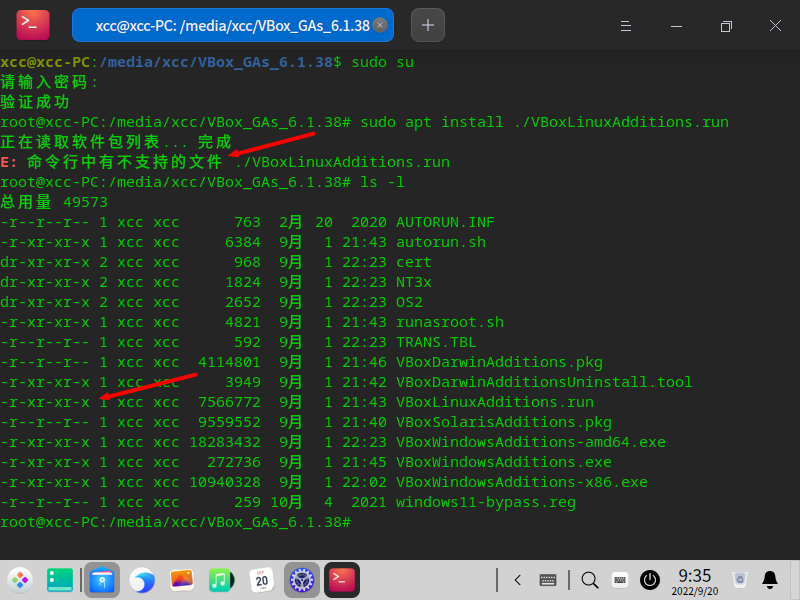Open the multitasking view dock icon
This screenshot has height=600, width=800.
[60, 580]
